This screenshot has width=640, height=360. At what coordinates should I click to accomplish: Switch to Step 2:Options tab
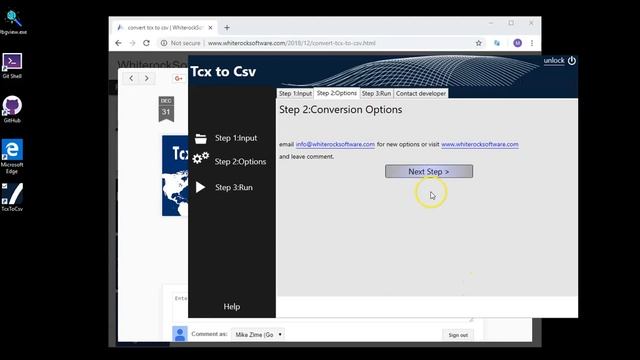coord(337,93)
